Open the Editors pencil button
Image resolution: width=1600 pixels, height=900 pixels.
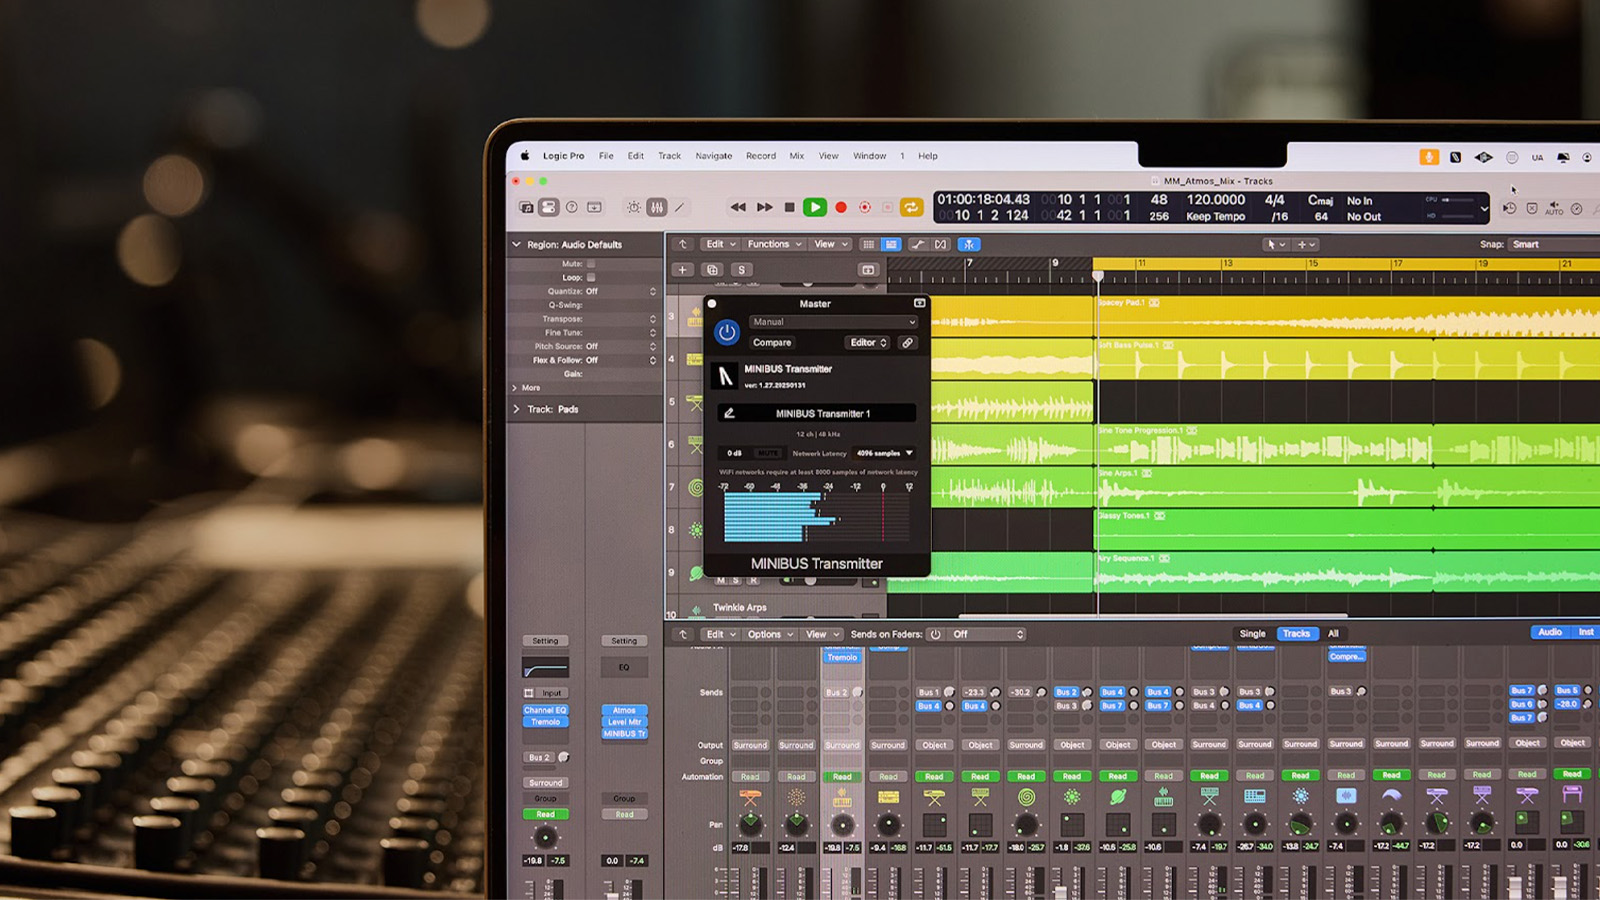679,207
